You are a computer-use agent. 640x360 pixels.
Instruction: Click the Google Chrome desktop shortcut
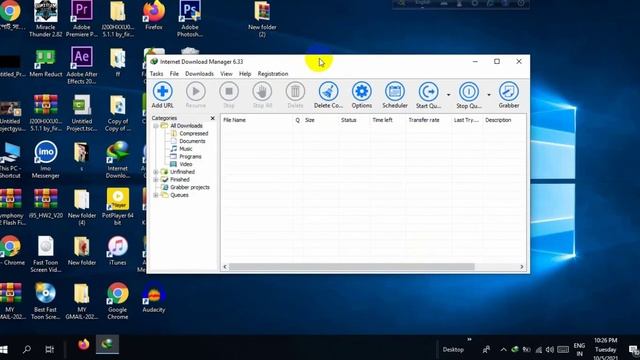118,301
